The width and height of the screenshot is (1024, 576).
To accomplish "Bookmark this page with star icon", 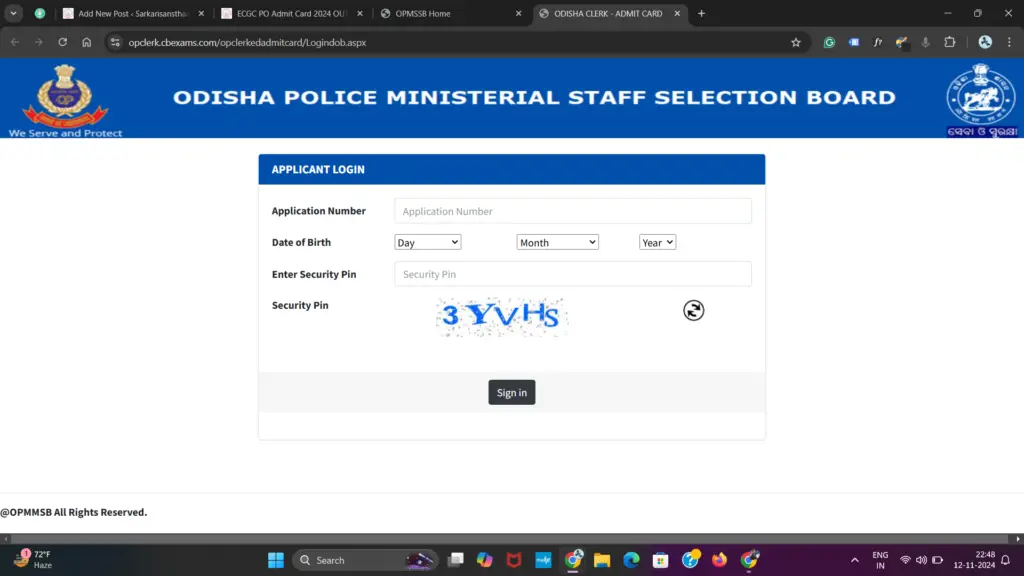I will click(795, 42).
